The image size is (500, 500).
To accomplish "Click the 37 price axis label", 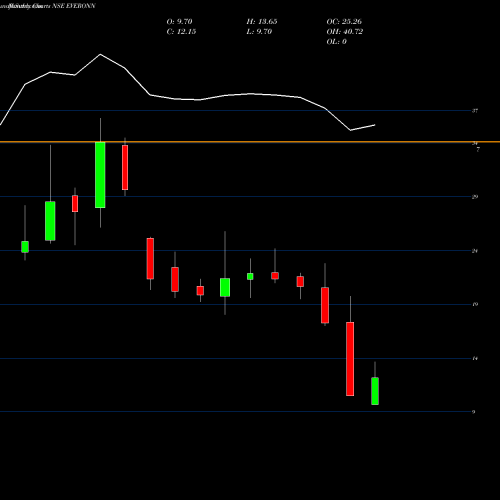I will [x=475, y=111].
